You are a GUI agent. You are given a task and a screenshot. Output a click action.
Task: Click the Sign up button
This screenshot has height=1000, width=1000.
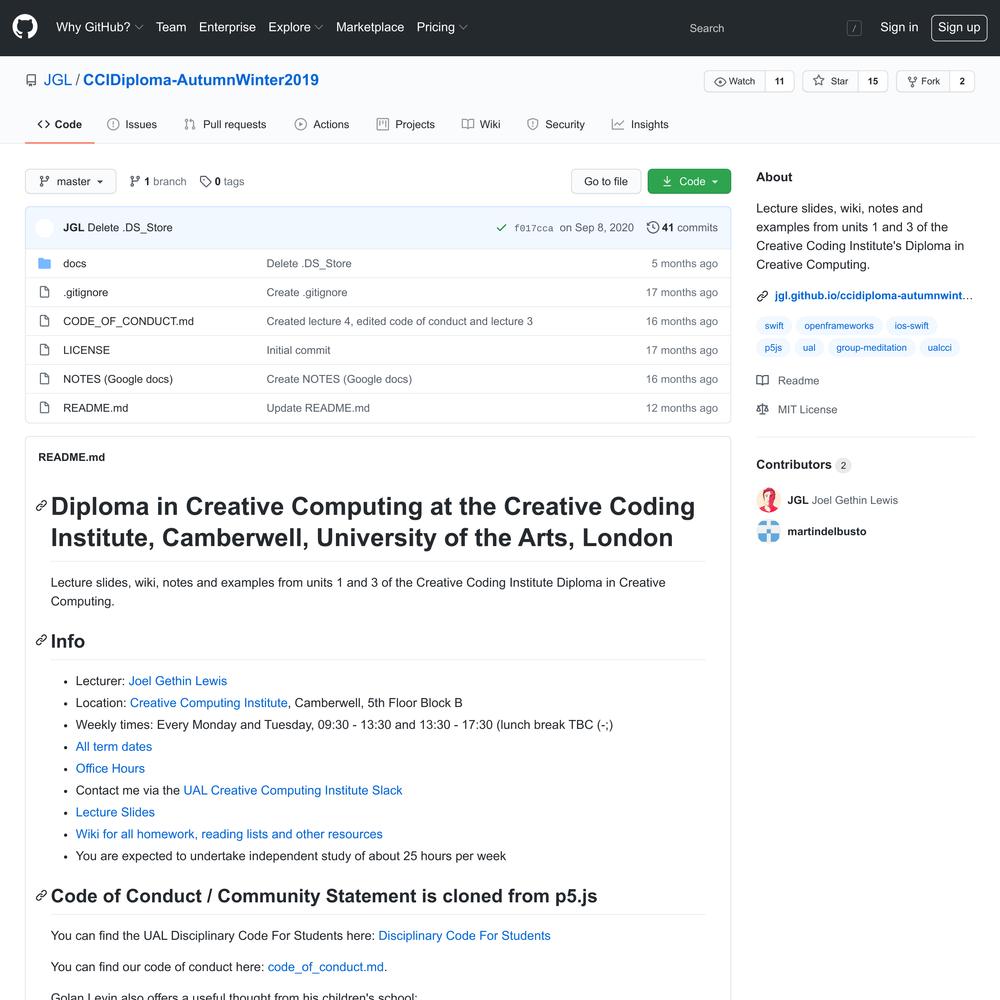(959, 27)
